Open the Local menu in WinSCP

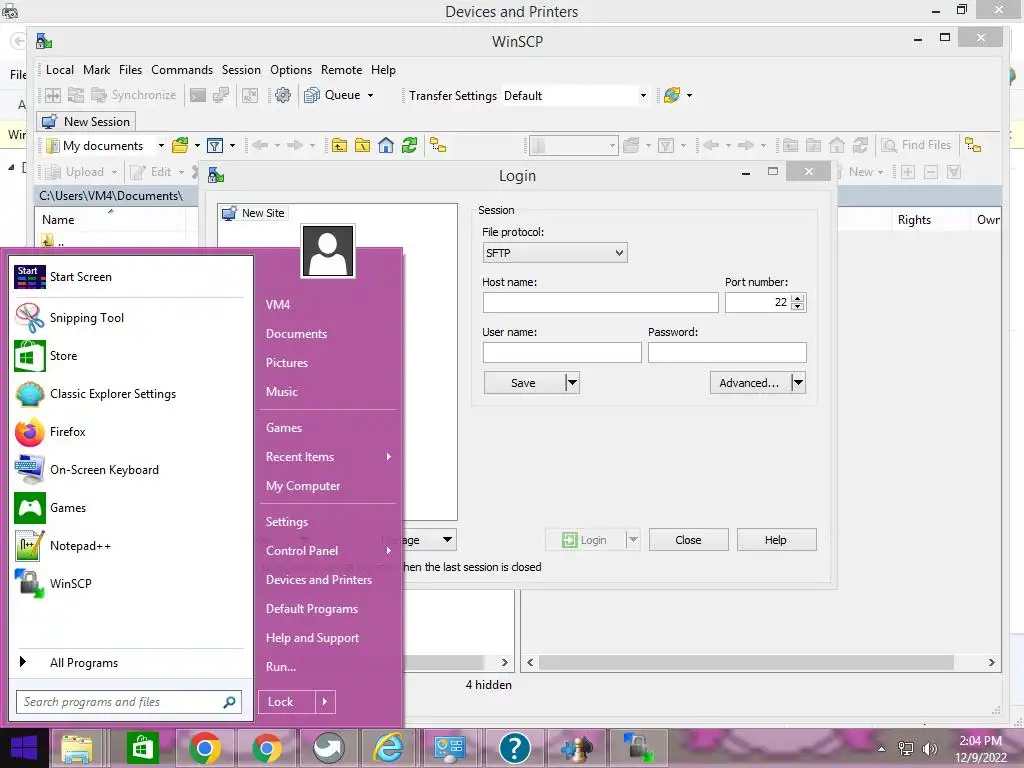pyautogui.click(x=59, y=70)
